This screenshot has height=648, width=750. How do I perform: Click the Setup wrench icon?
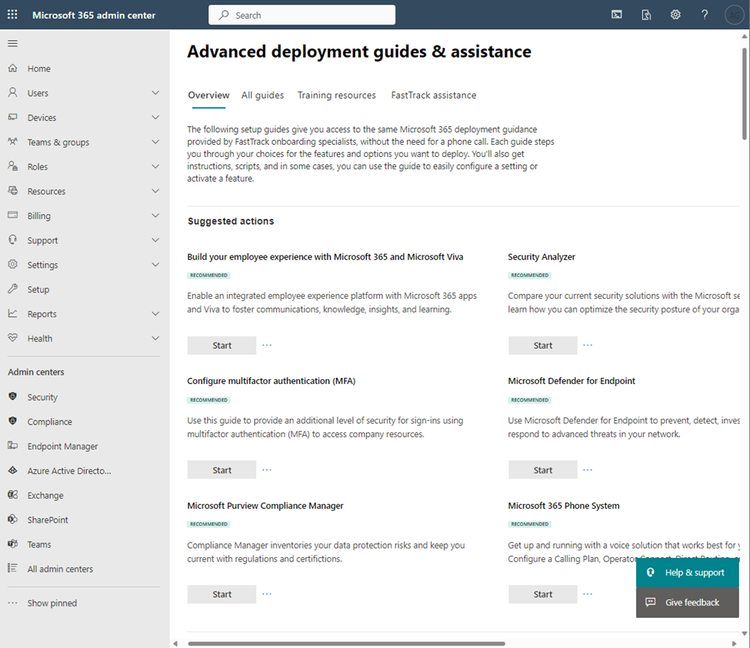pos(13,289)
